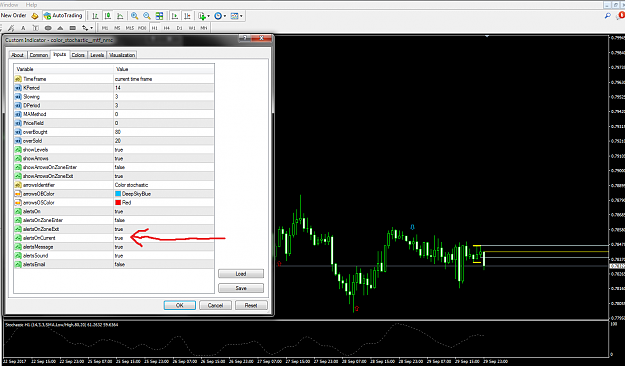
Task: Switch to bar chart display
Action: tap(95, 16)
